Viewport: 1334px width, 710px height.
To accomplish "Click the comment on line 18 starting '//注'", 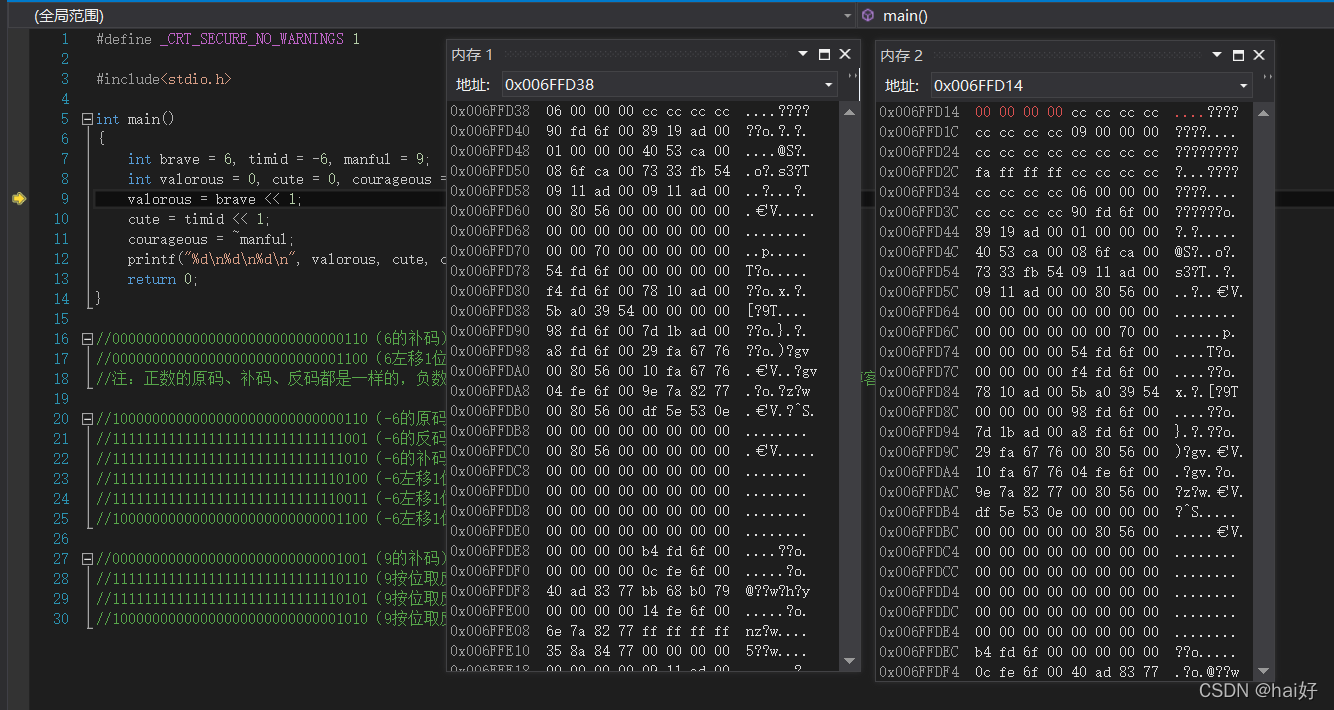I will pyautogui.click(x=270, y=379).
